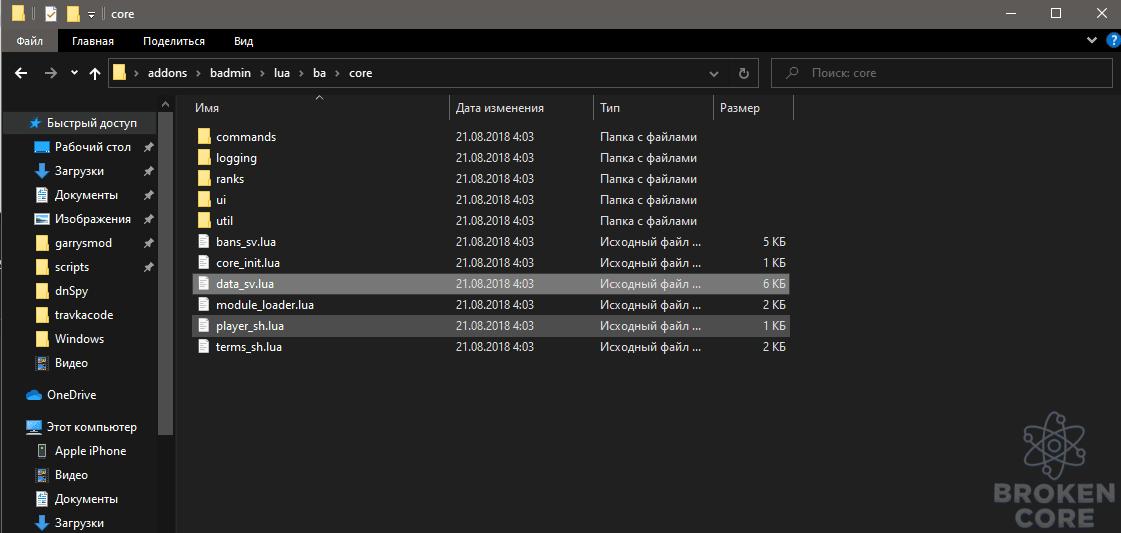Open pinned Документы in quick access
1121x533 pixels.
point(76,195)
